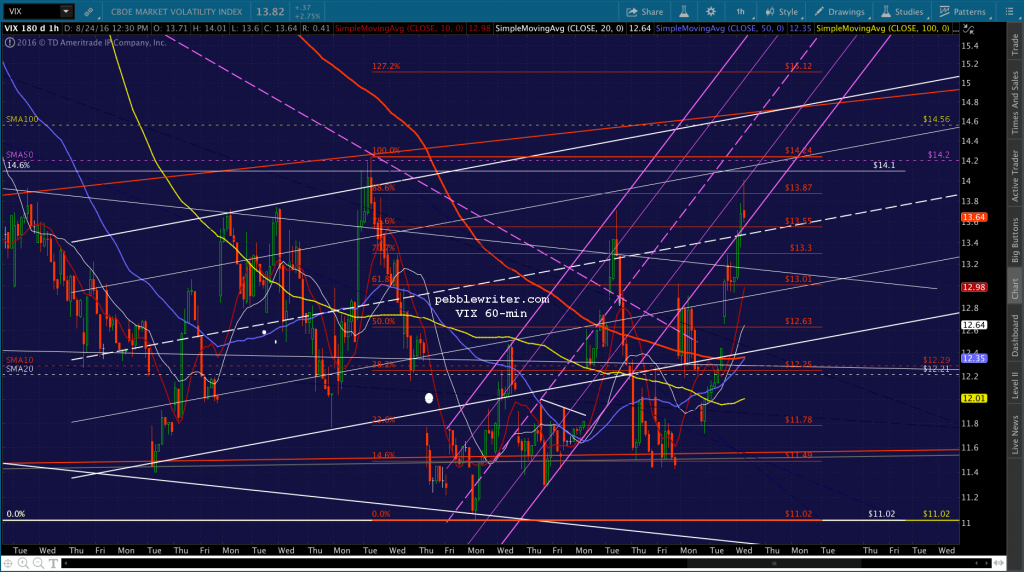The width and height of the screenshot is (1024, 572).
Task: Click the 13.82 last price in the header
Action: coord(270,12)
